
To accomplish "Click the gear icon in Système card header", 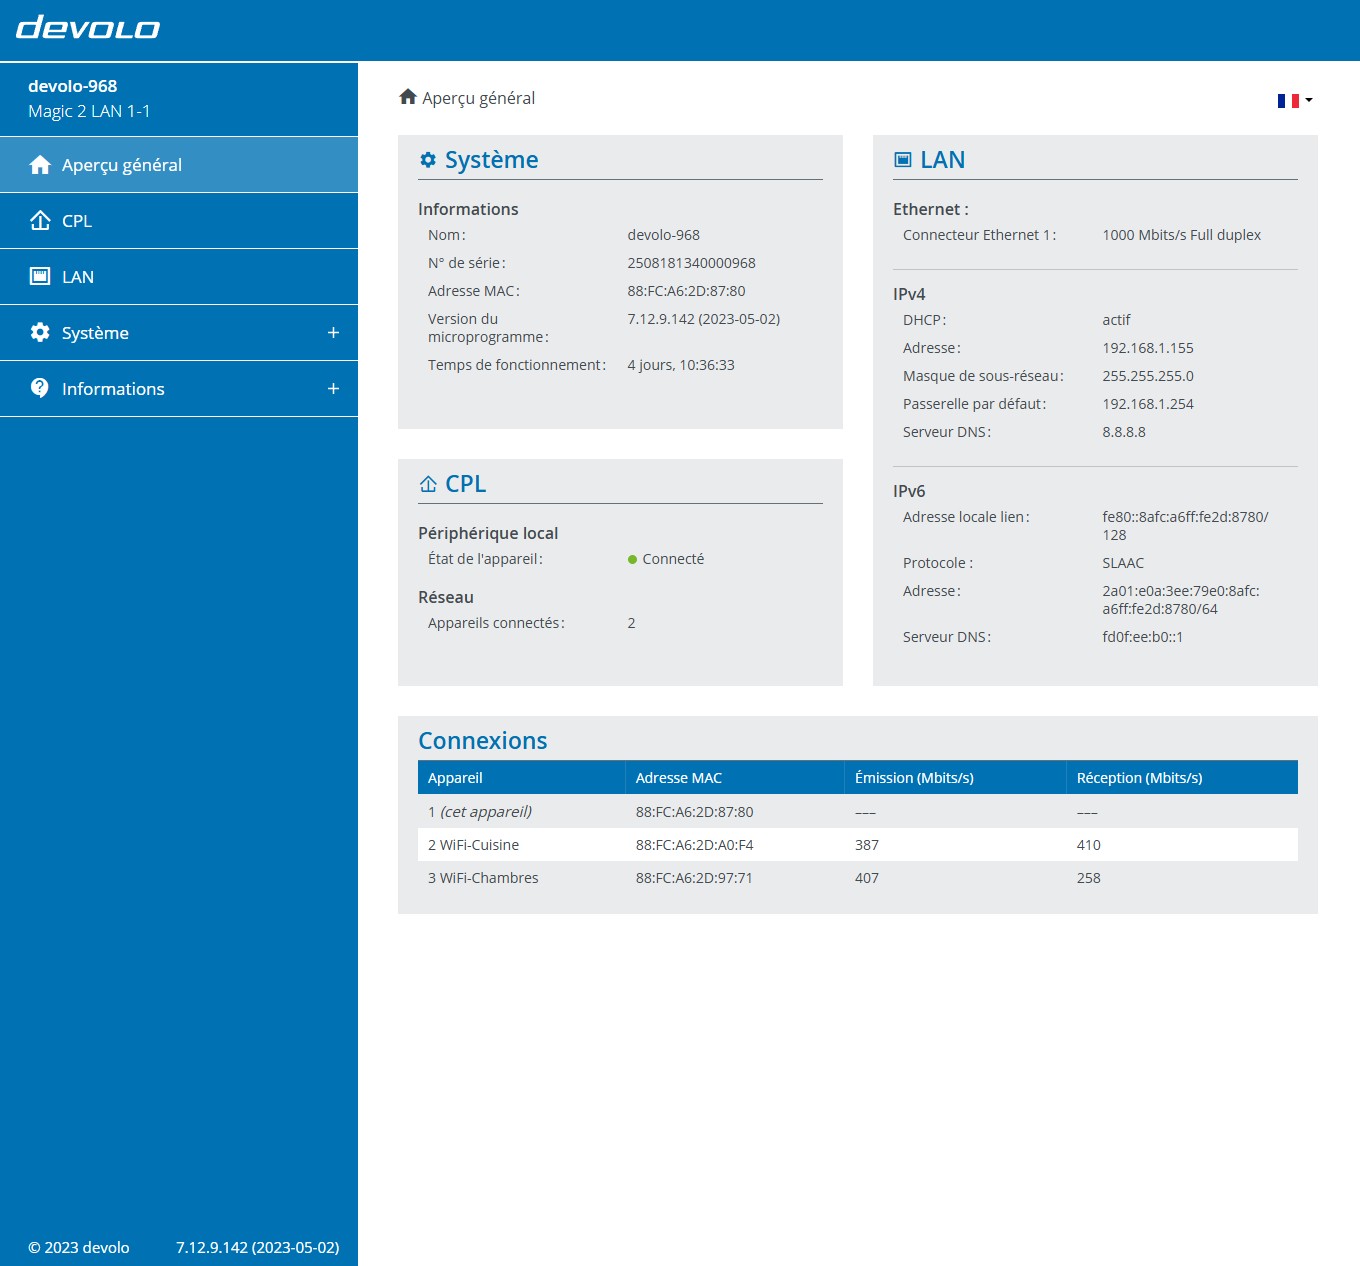I will (428, 160).
